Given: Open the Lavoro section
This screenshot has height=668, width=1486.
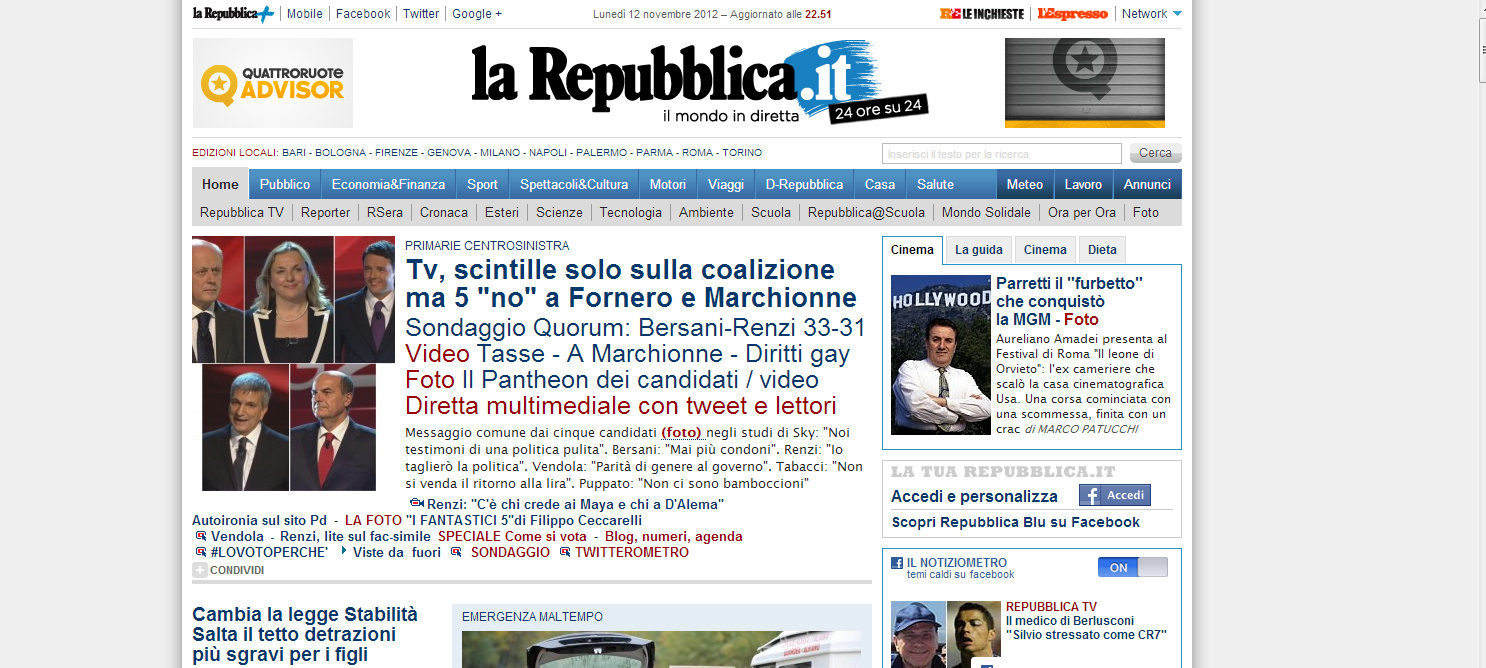Looking at the screenshot, I should 1083,184.
